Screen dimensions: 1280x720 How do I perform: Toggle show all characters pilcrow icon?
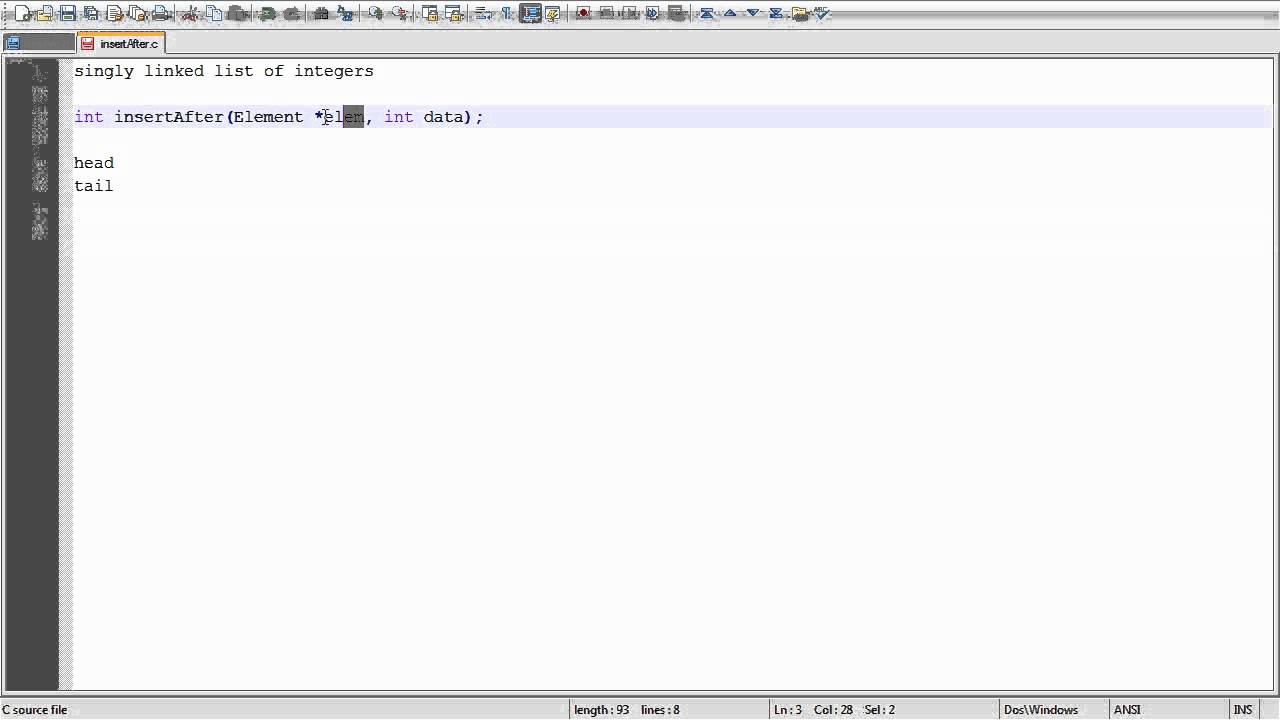click(x=507, y=13)
